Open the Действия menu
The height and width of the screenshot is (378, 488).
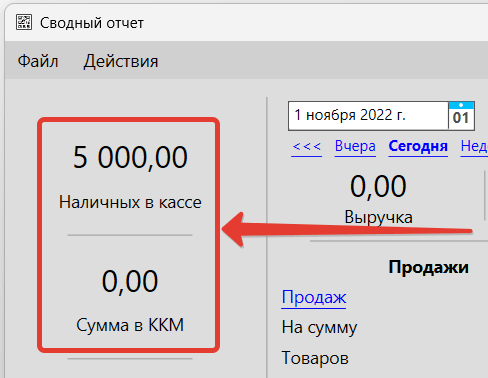click(x=121, y=62)
